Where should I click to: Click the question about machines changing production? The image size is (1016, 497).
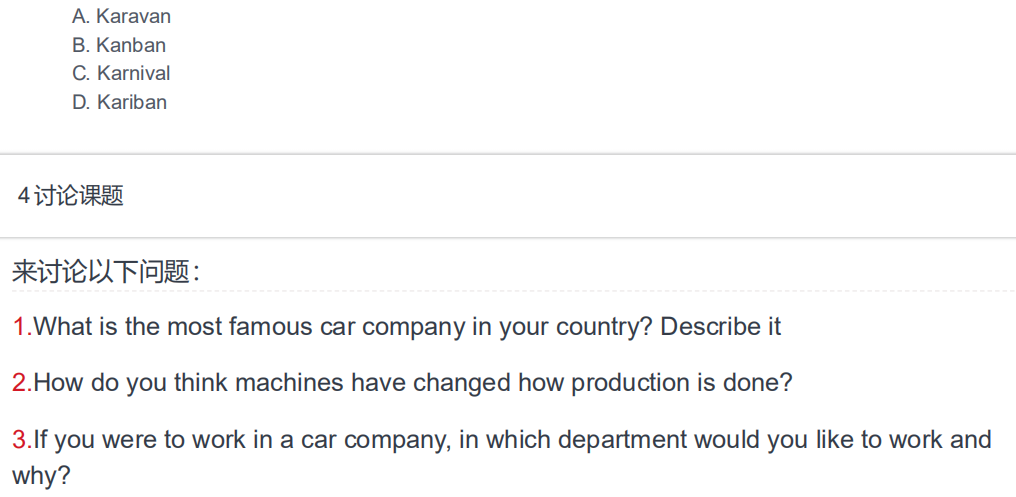412,383
